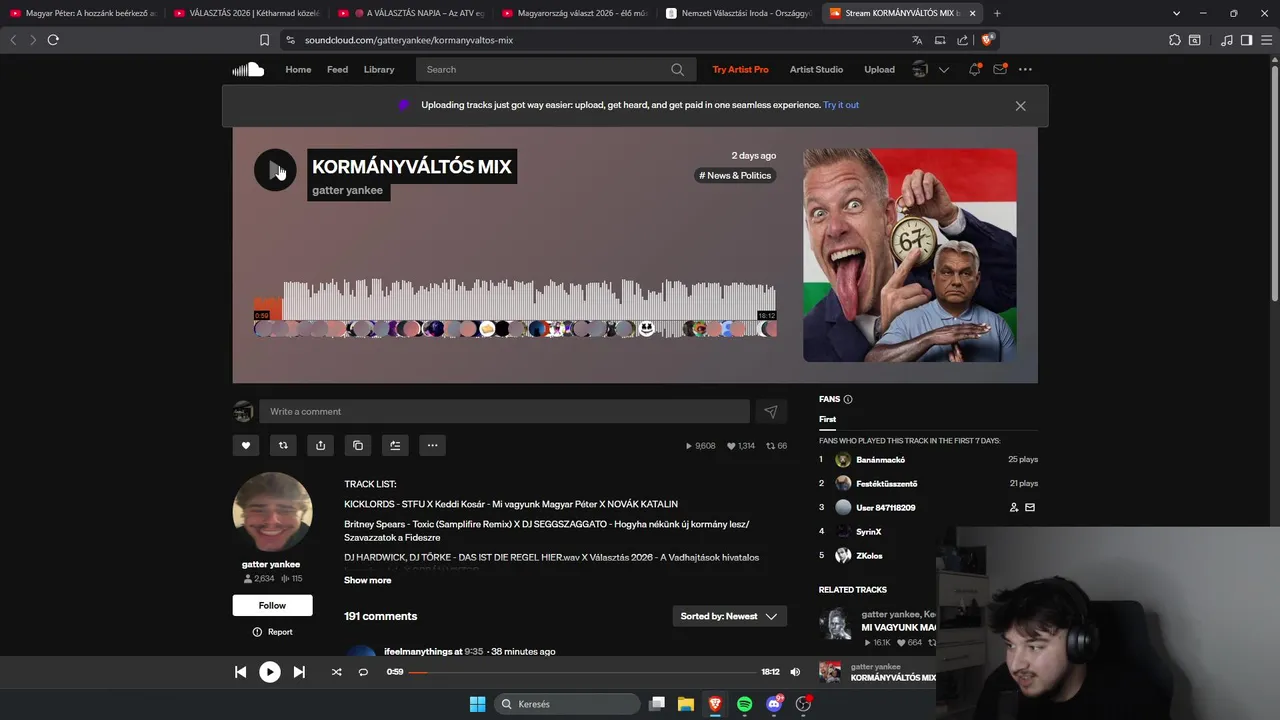Mute the player volume
The height and width of the screenshot is (720, 1280).
click(795, 672)
